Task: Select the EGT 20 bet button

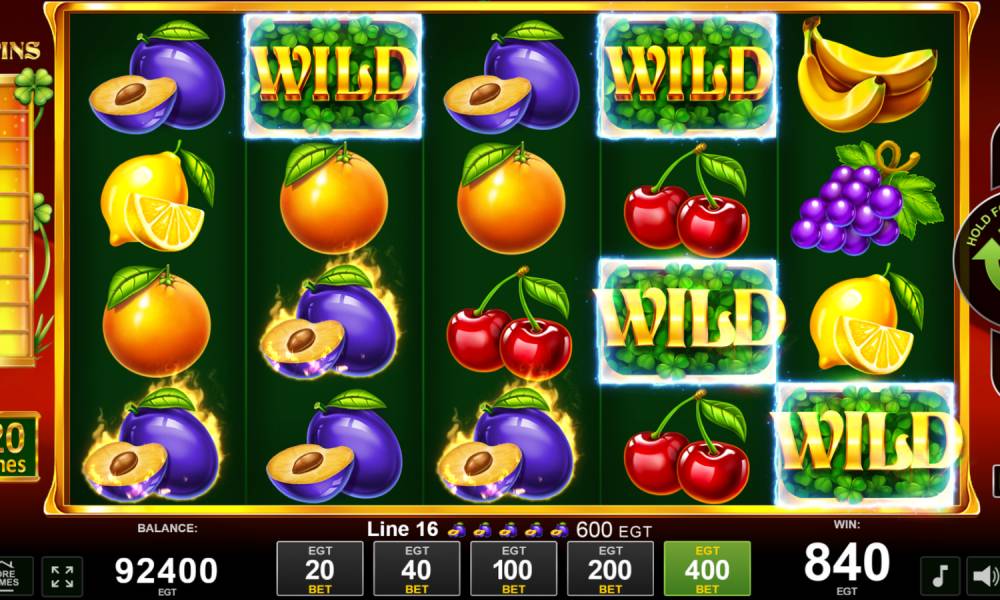Action: pos(320,569)
